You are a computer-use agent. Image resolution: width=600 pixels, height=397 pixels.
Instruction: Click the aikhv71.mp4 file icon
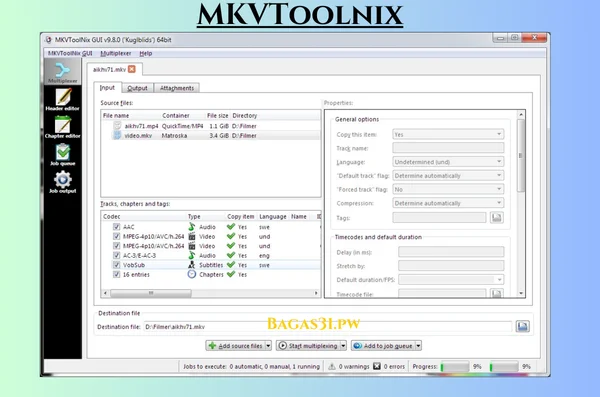coord(117,126)
